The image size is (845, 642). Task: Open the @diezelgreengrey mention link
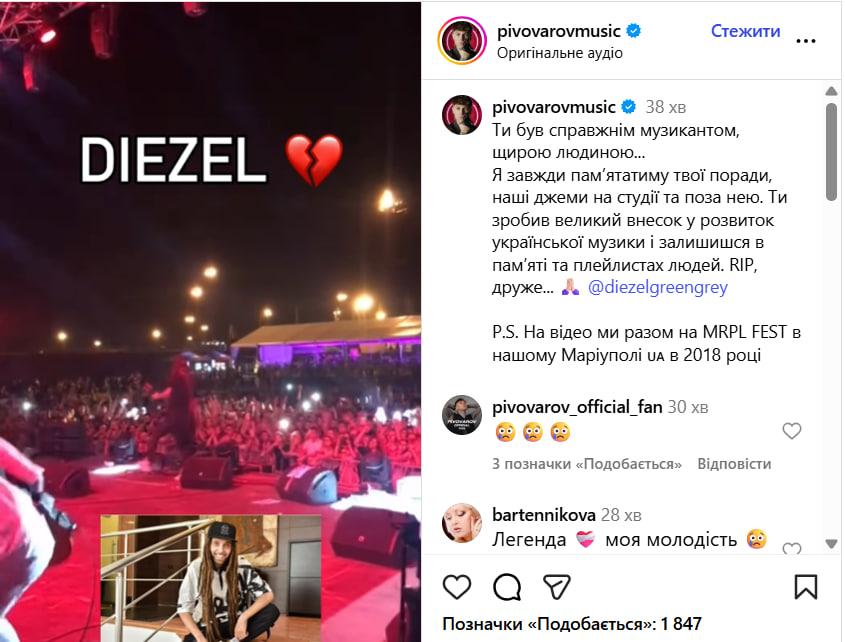click(x=657, y=287)
